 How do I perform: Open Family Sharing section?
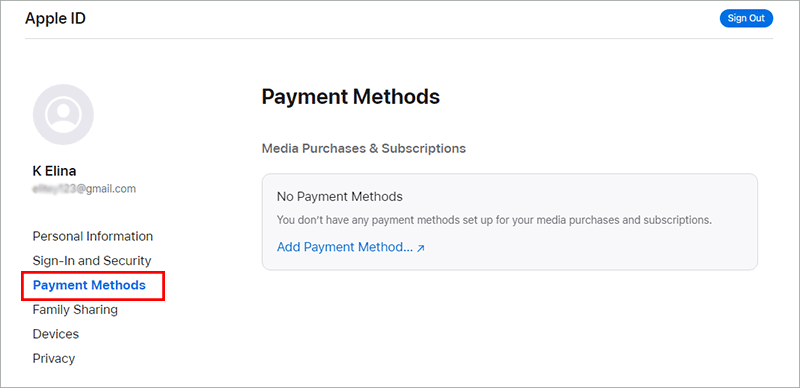coord(75,309)
